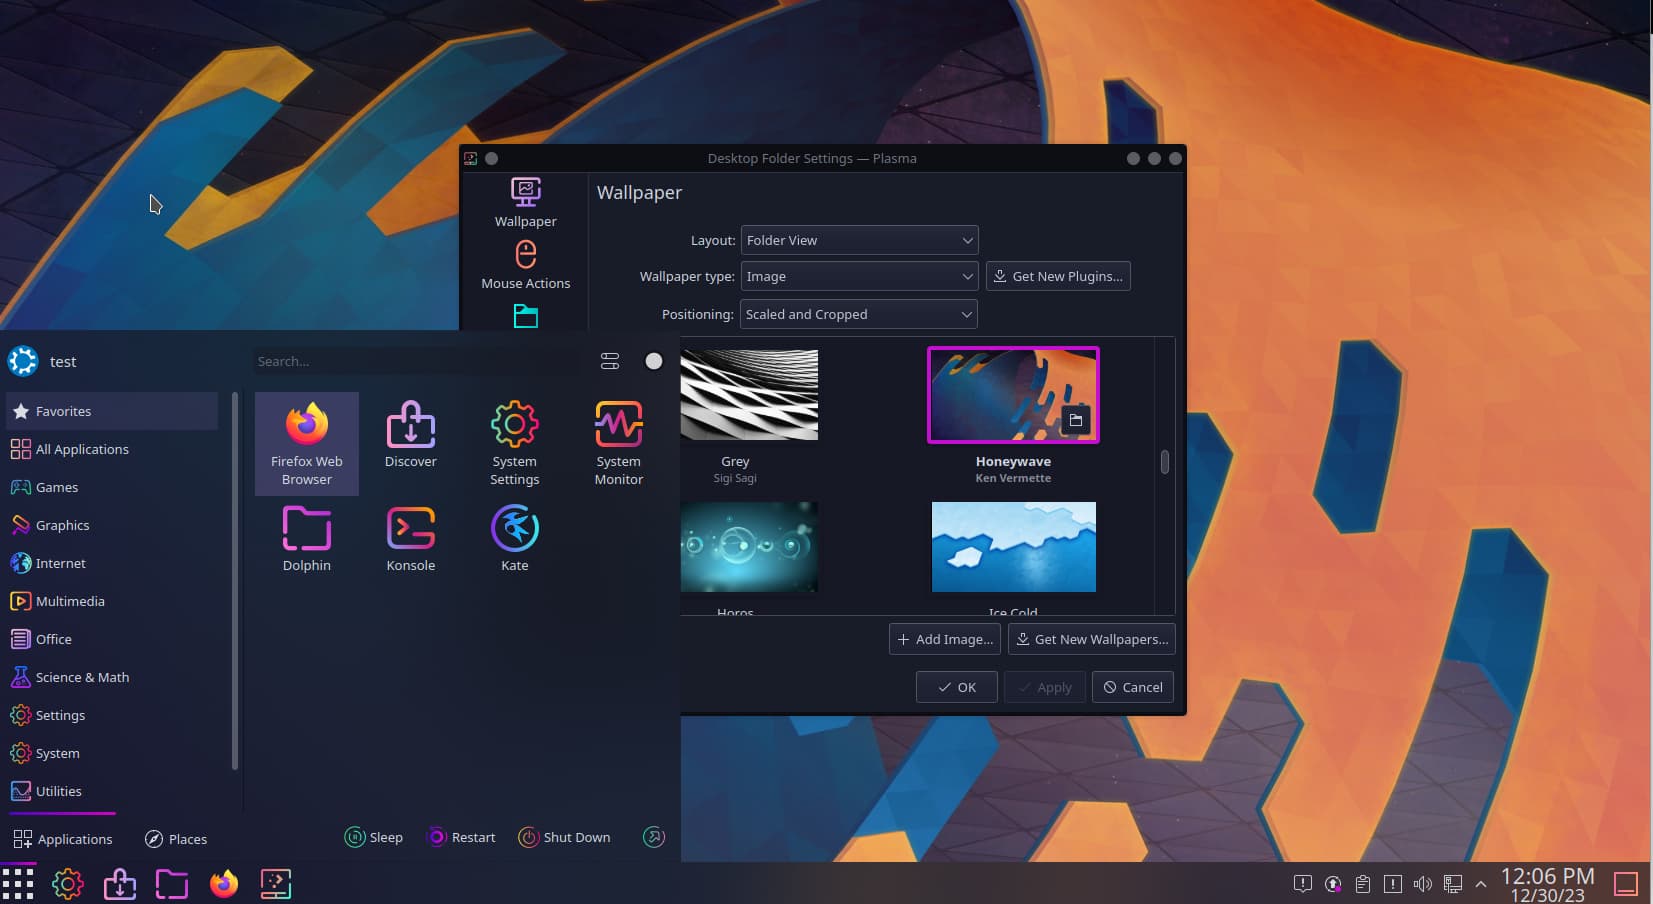The height and width of the screenshot is (904, 1653).
Task: Click the wallpaper list scrollbar handle
Action: (x=1164, y=462)
